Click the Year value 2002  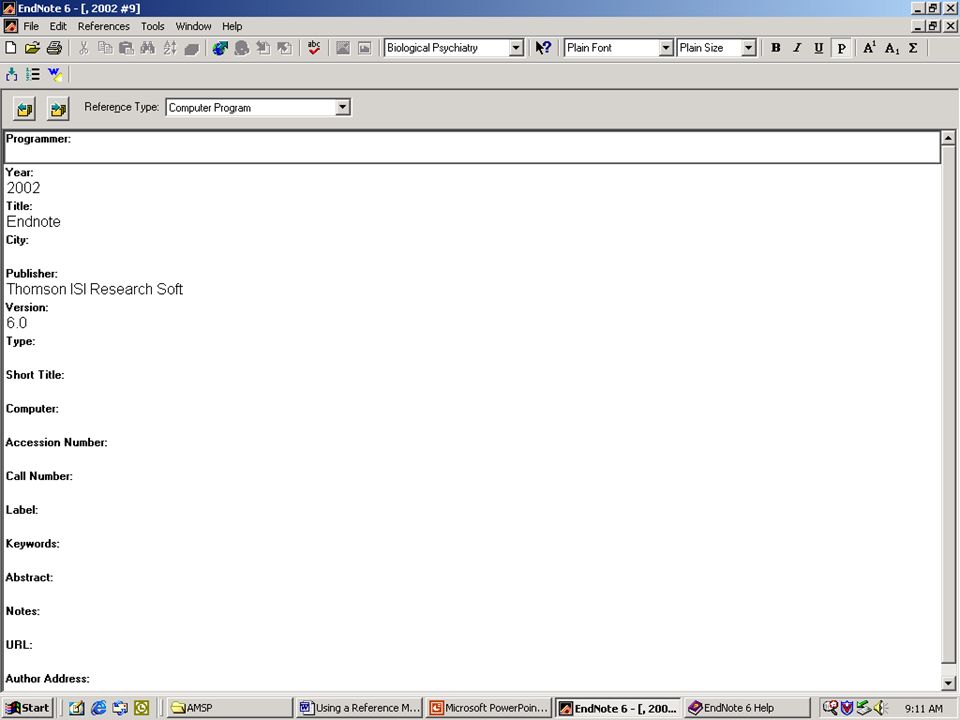pyautogui.click(x=23, y=188)
